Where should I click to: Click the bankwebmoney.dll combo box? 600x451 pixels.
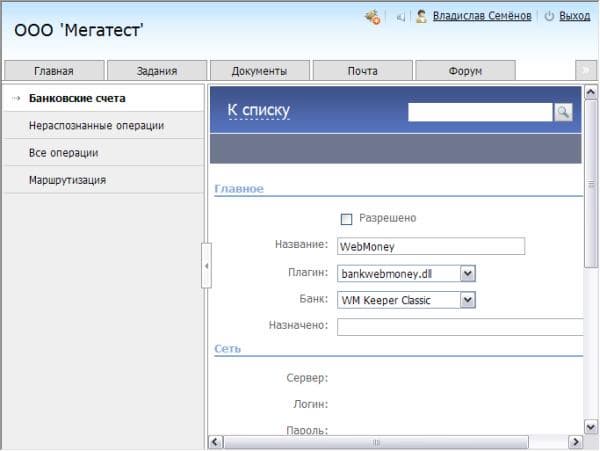click(x=406, y=274)
